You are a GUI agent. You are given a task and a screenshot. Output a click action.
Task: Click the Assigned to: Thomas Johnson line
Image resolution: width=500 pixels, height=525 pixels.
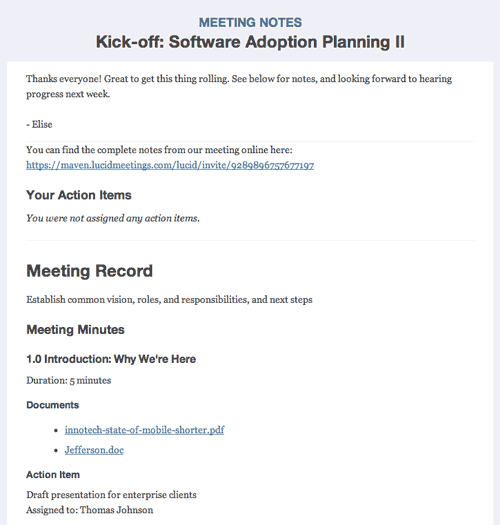click(x=90, y=510)
